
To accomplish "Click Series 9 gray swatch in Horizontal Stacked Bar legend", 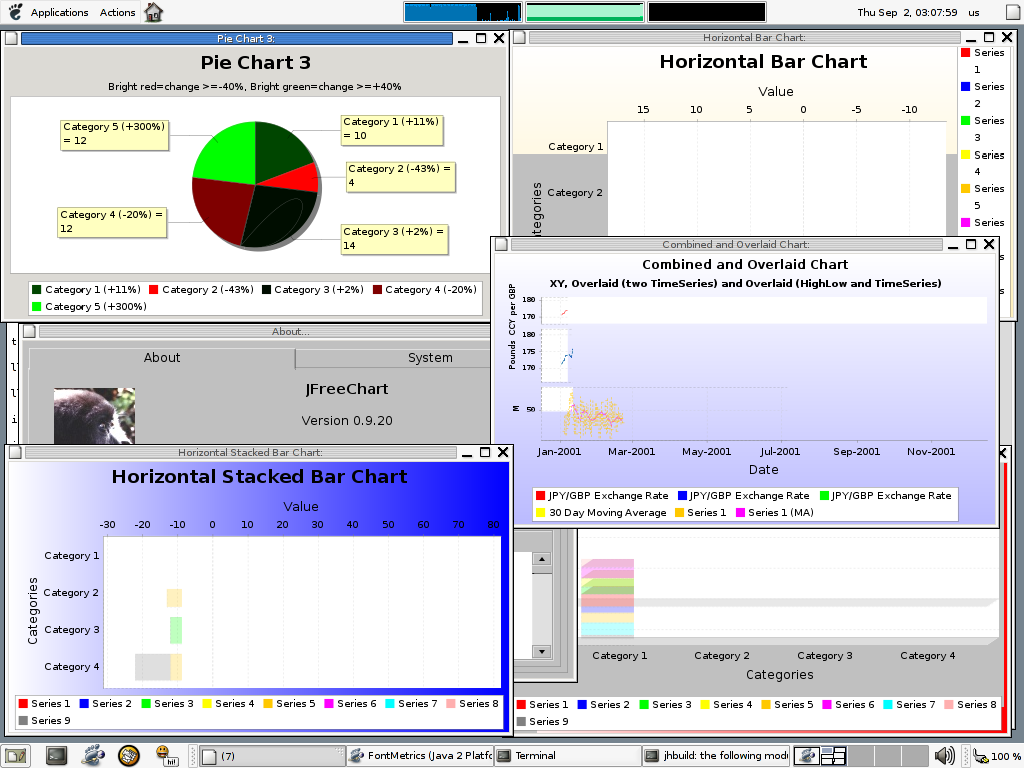I will pyautogui.click(x=24, y=720).
